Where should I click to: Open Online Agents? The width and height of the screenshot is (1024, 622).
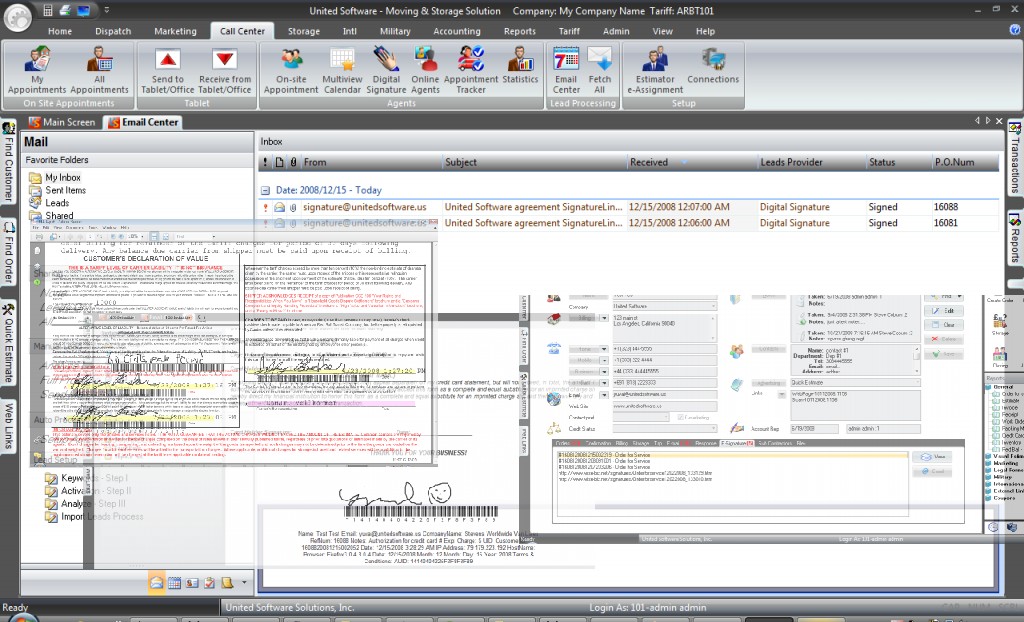pos(425,71)
